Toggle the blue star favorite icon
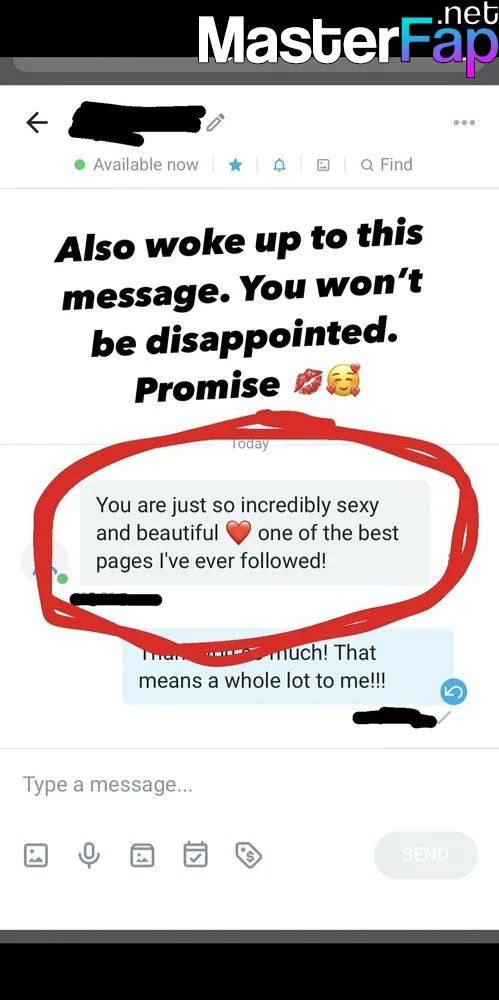Image resolution: width=499 pixels, height=1000 pixels. [x=235, y=165]
